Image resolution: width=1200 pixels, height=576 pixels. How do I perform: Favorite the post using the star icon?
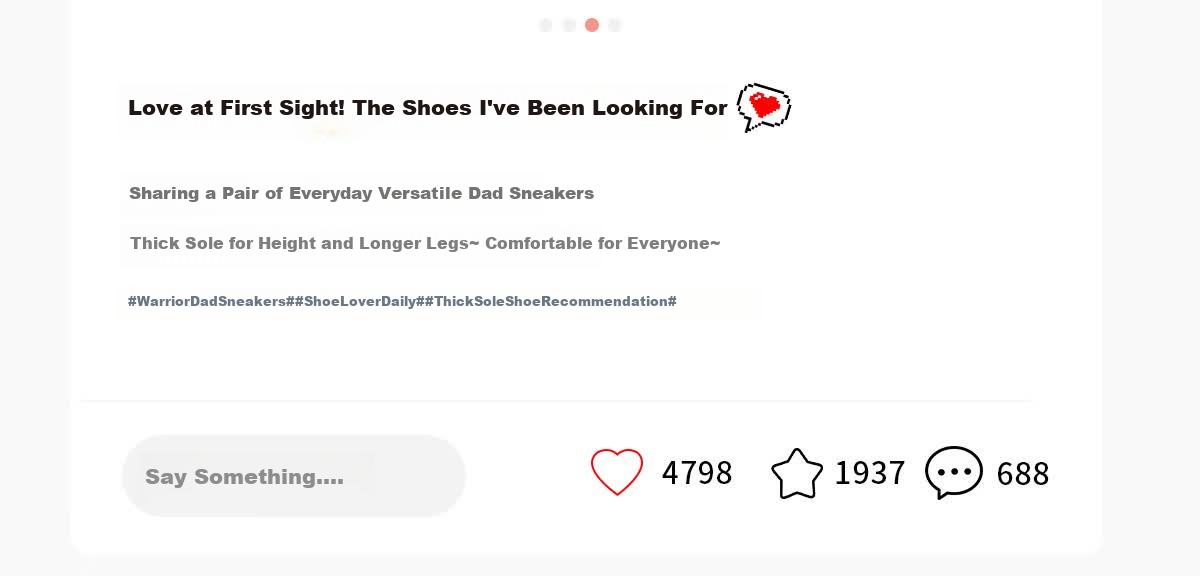click(797, 473)
